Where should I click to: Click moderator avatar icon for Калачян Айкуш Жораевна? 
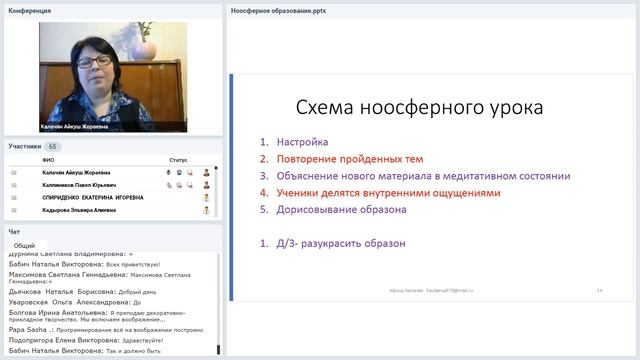[207, 173]
